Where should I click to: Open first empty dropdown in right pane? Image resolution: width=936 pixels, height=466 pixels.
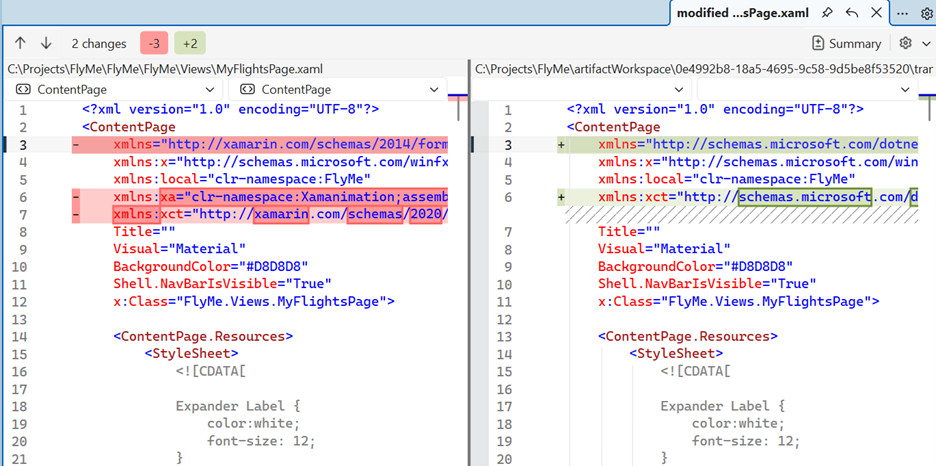583,90
